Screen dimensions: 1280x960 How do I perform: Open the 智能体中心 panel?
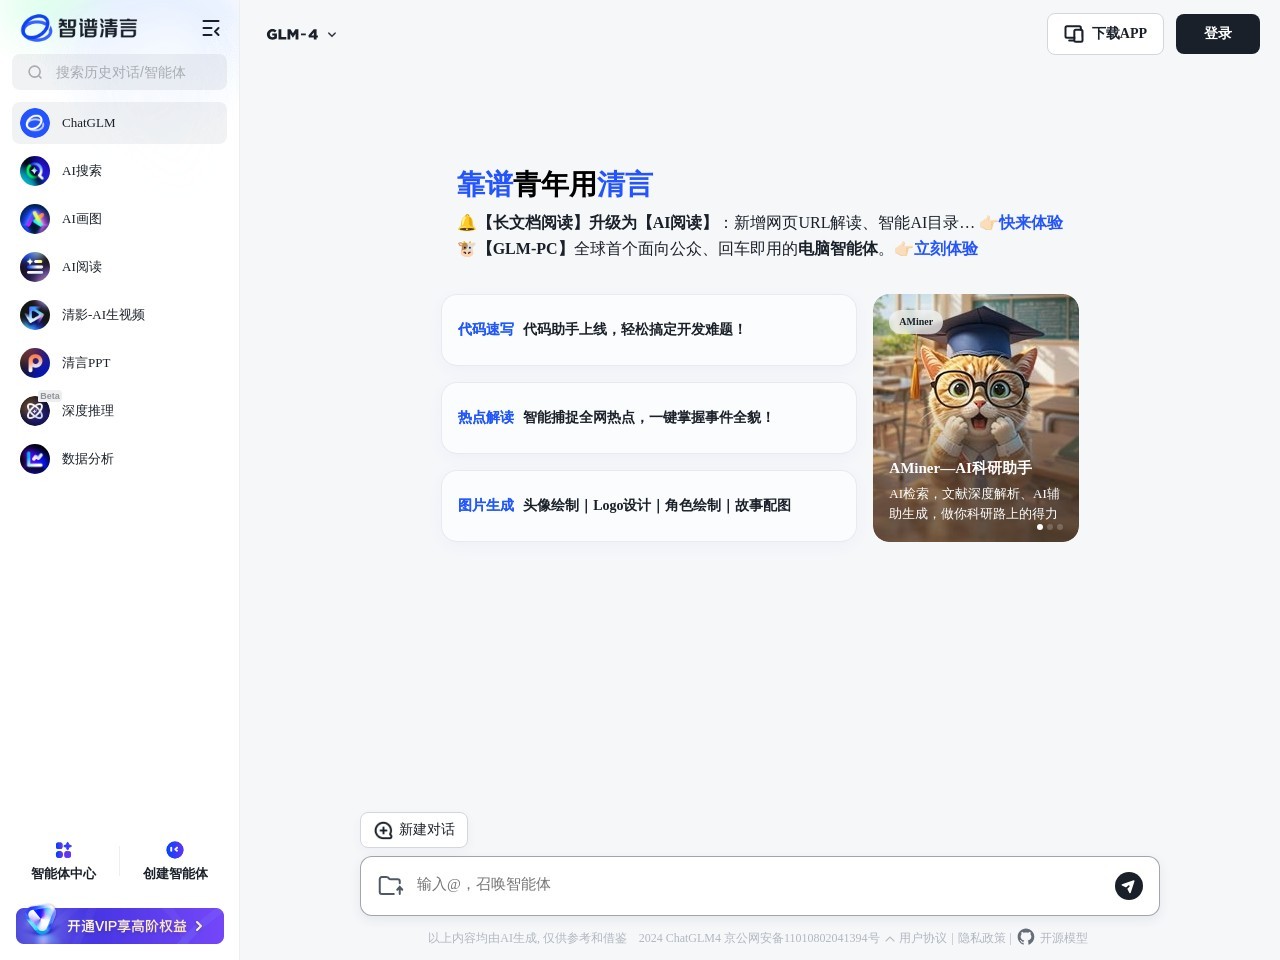tap(63, 860)
